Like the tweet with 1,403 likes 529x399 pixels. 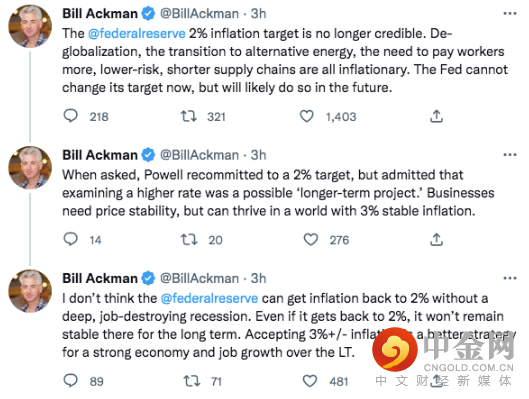tap(307, 116)
